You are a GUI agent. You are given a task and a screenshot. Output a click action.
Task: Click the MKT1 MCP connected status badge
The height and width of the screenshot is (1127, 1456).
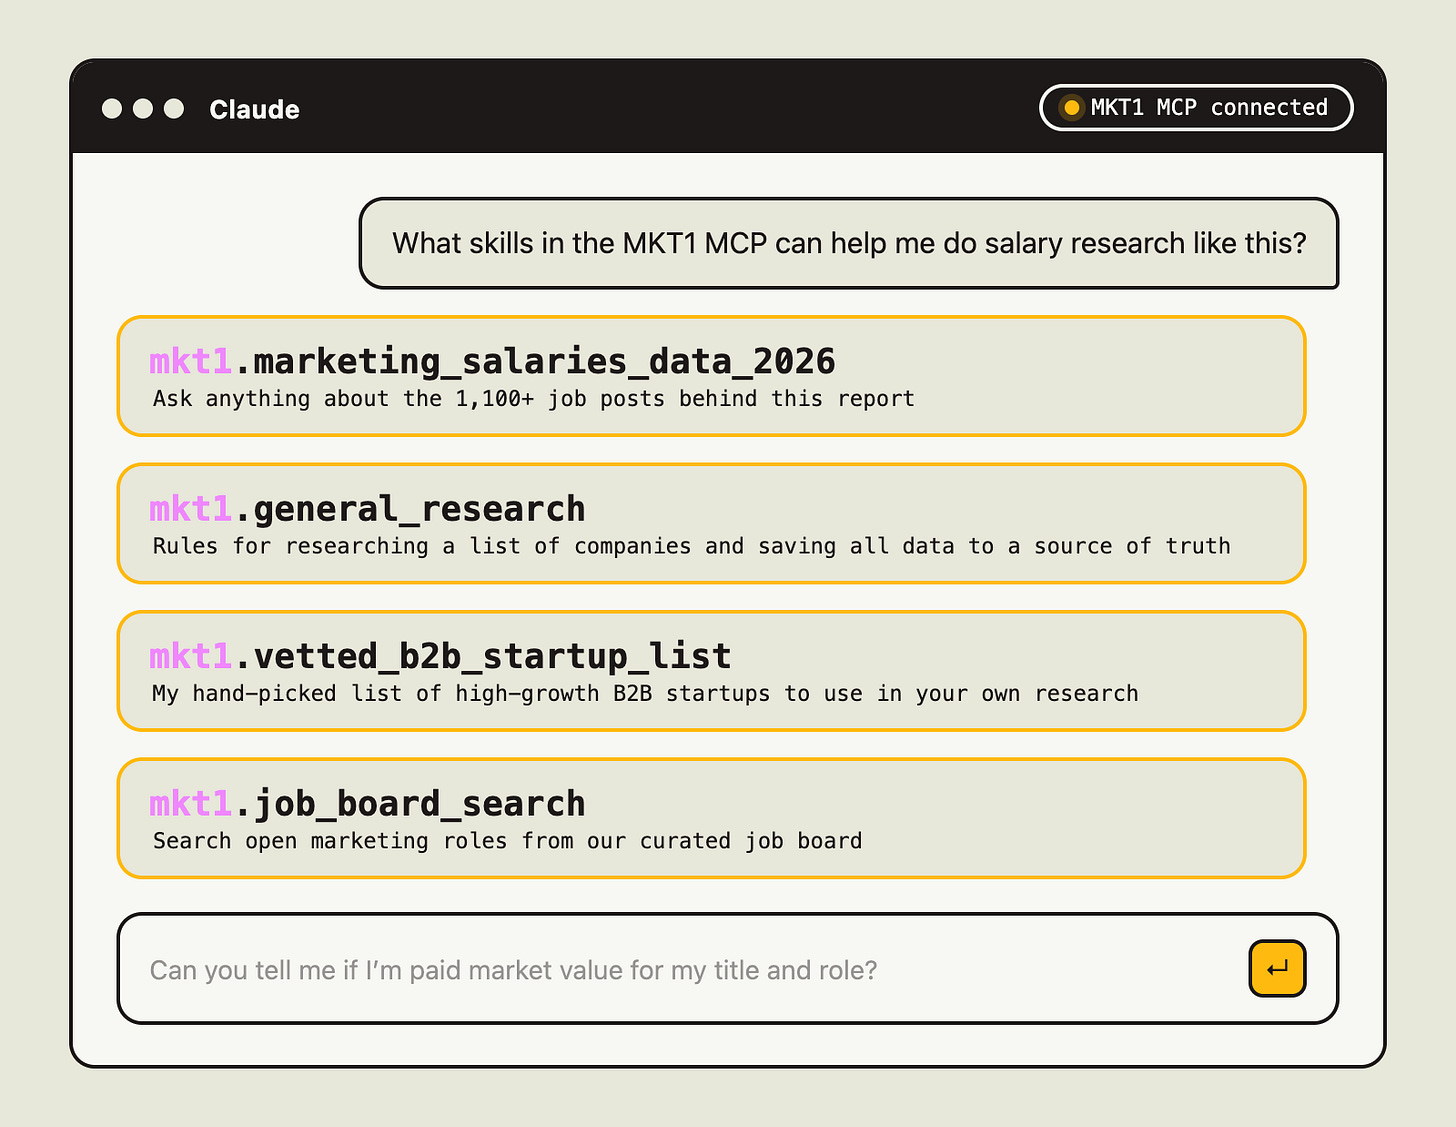tap(1196, 108)
